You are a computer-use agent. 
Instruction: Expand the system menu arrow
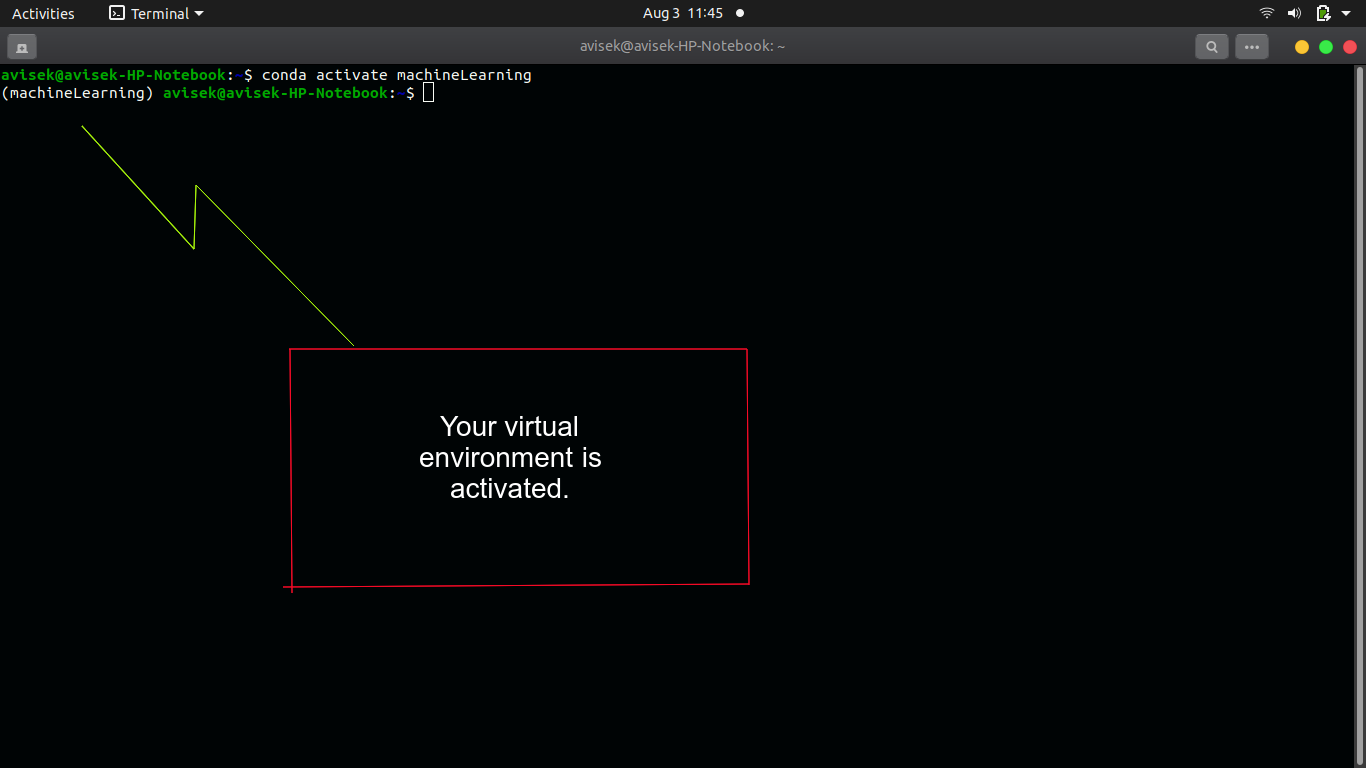pyautogui.click(x=1346, y=14)
